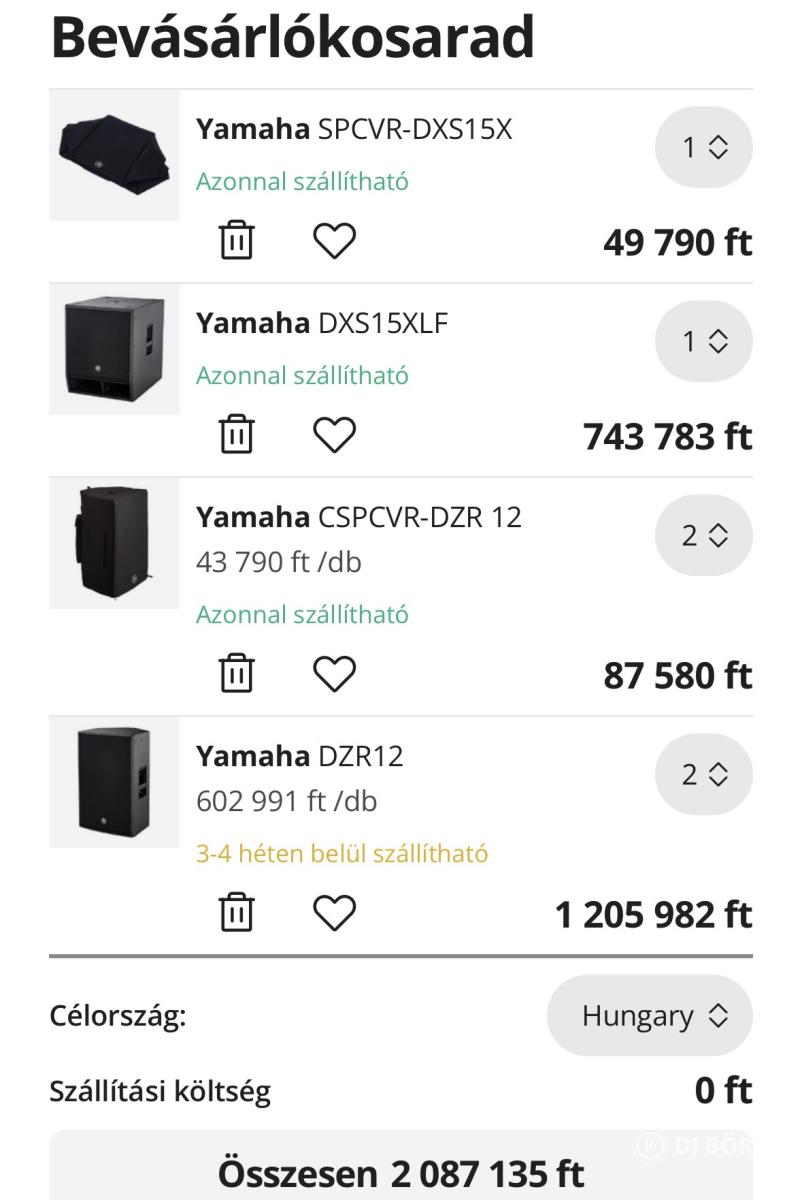Open Yamaha SPCVR-DXS15X product link
The height and width of the screenshot is (1200, 802).
click(354, 129)
